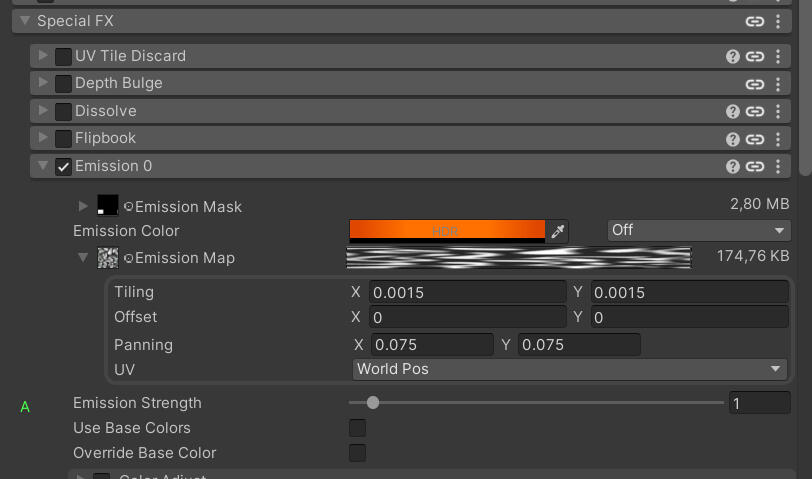
Task: Open the kebab menu on Dissolve row
Action: [778, 111]
